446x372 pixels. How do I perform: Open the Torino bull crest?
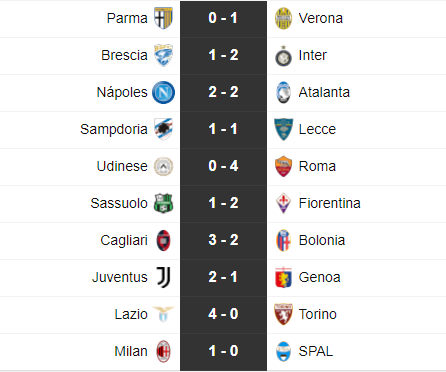(x=283, y=314)
